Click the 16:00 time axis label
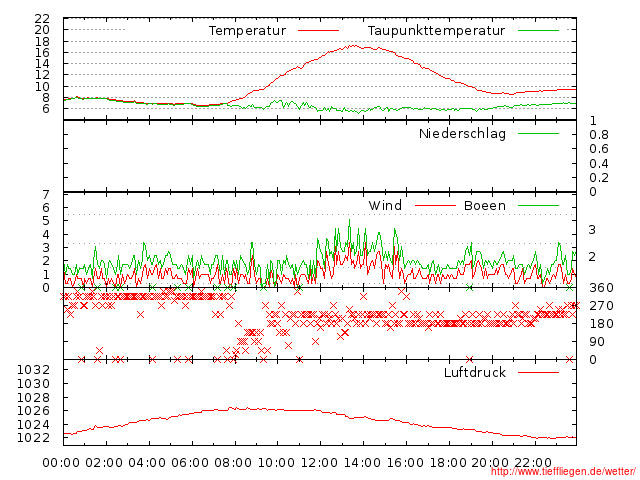Viewport: 640px width, 480px height. pyautogui.click(x=405, y=463)
